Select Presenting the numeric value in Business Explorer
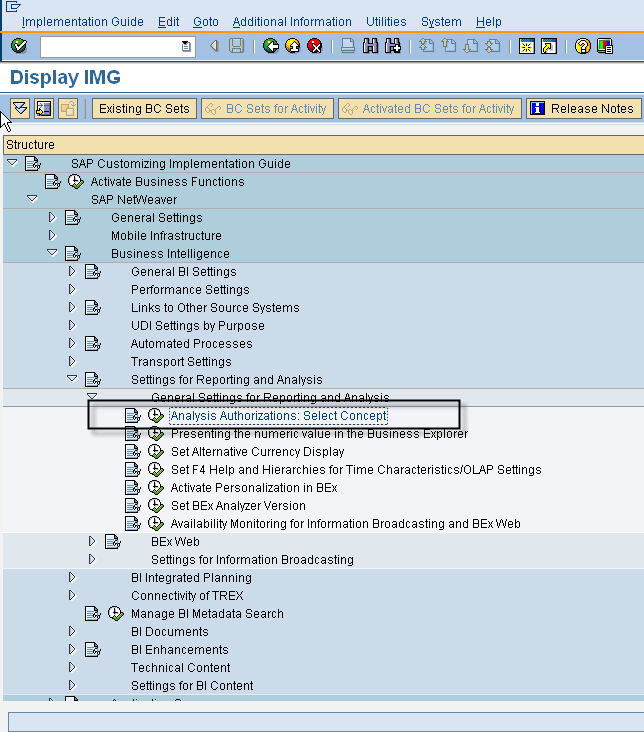The width and height of the screenshot is (644, 732). pyautogui.click(x=319, y=434)
